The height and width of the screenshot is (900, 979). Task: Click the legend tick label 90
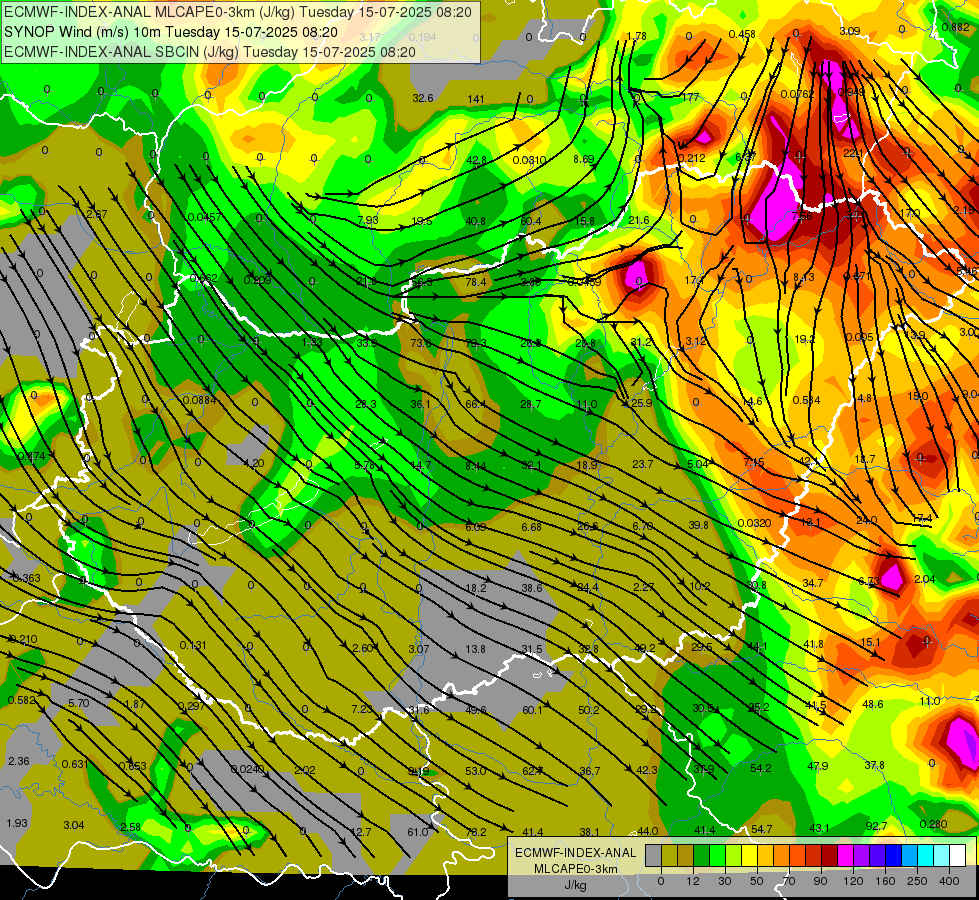point(820,881)
